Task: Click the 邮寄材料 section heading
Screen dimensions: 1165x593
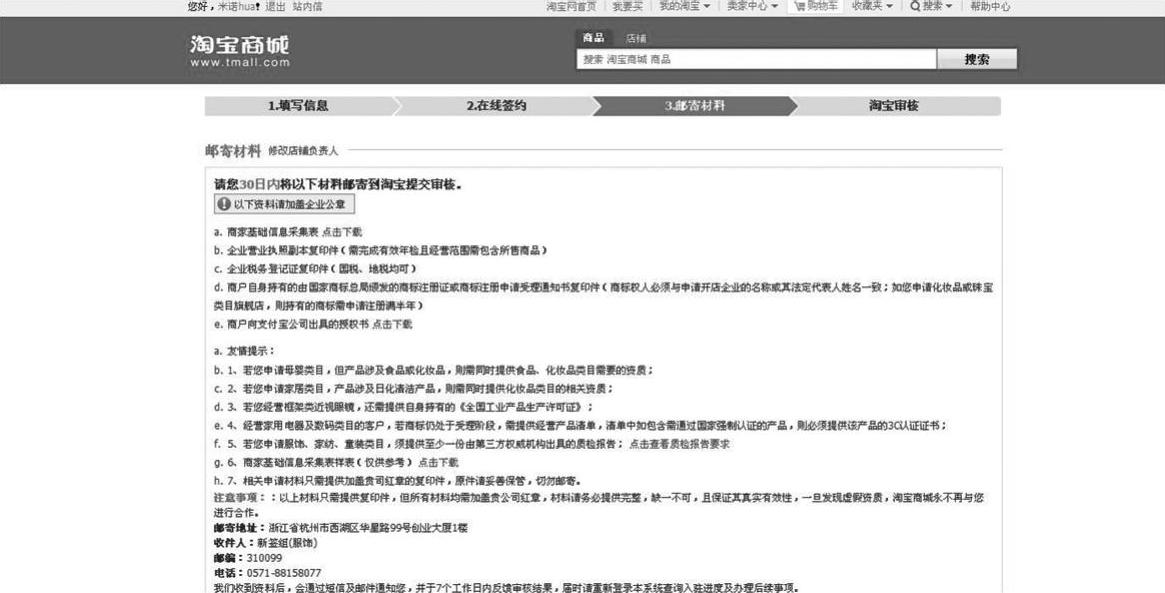Action: click(x=233, y=151)
